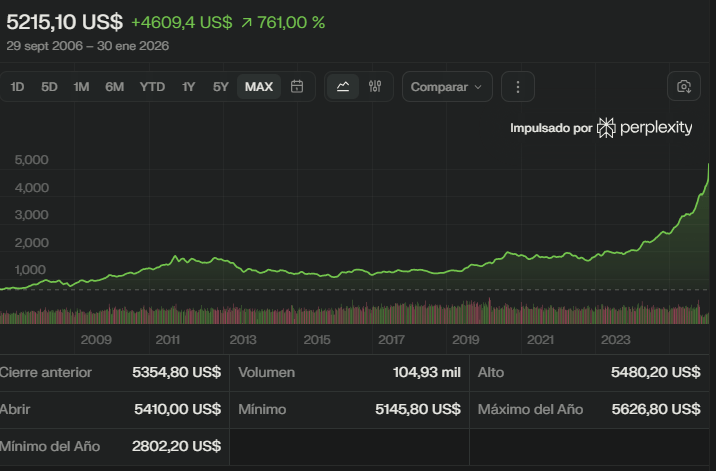The image size is (716, 471).
Task: Open the three-dot more options menu
Action: (518, 87)
